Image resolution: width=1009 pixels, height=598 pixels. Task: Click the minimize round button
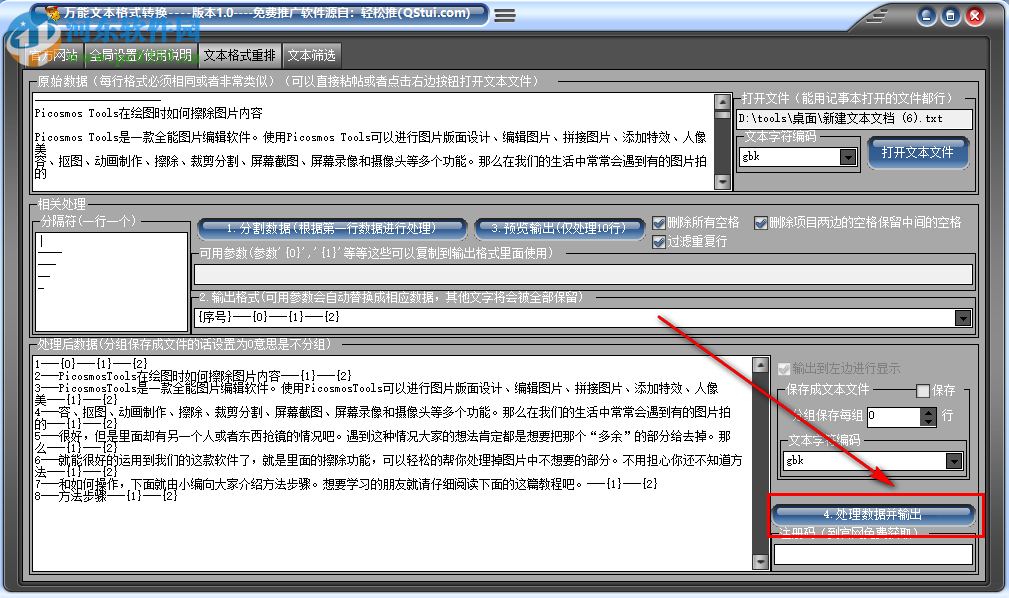coord(927,16)
